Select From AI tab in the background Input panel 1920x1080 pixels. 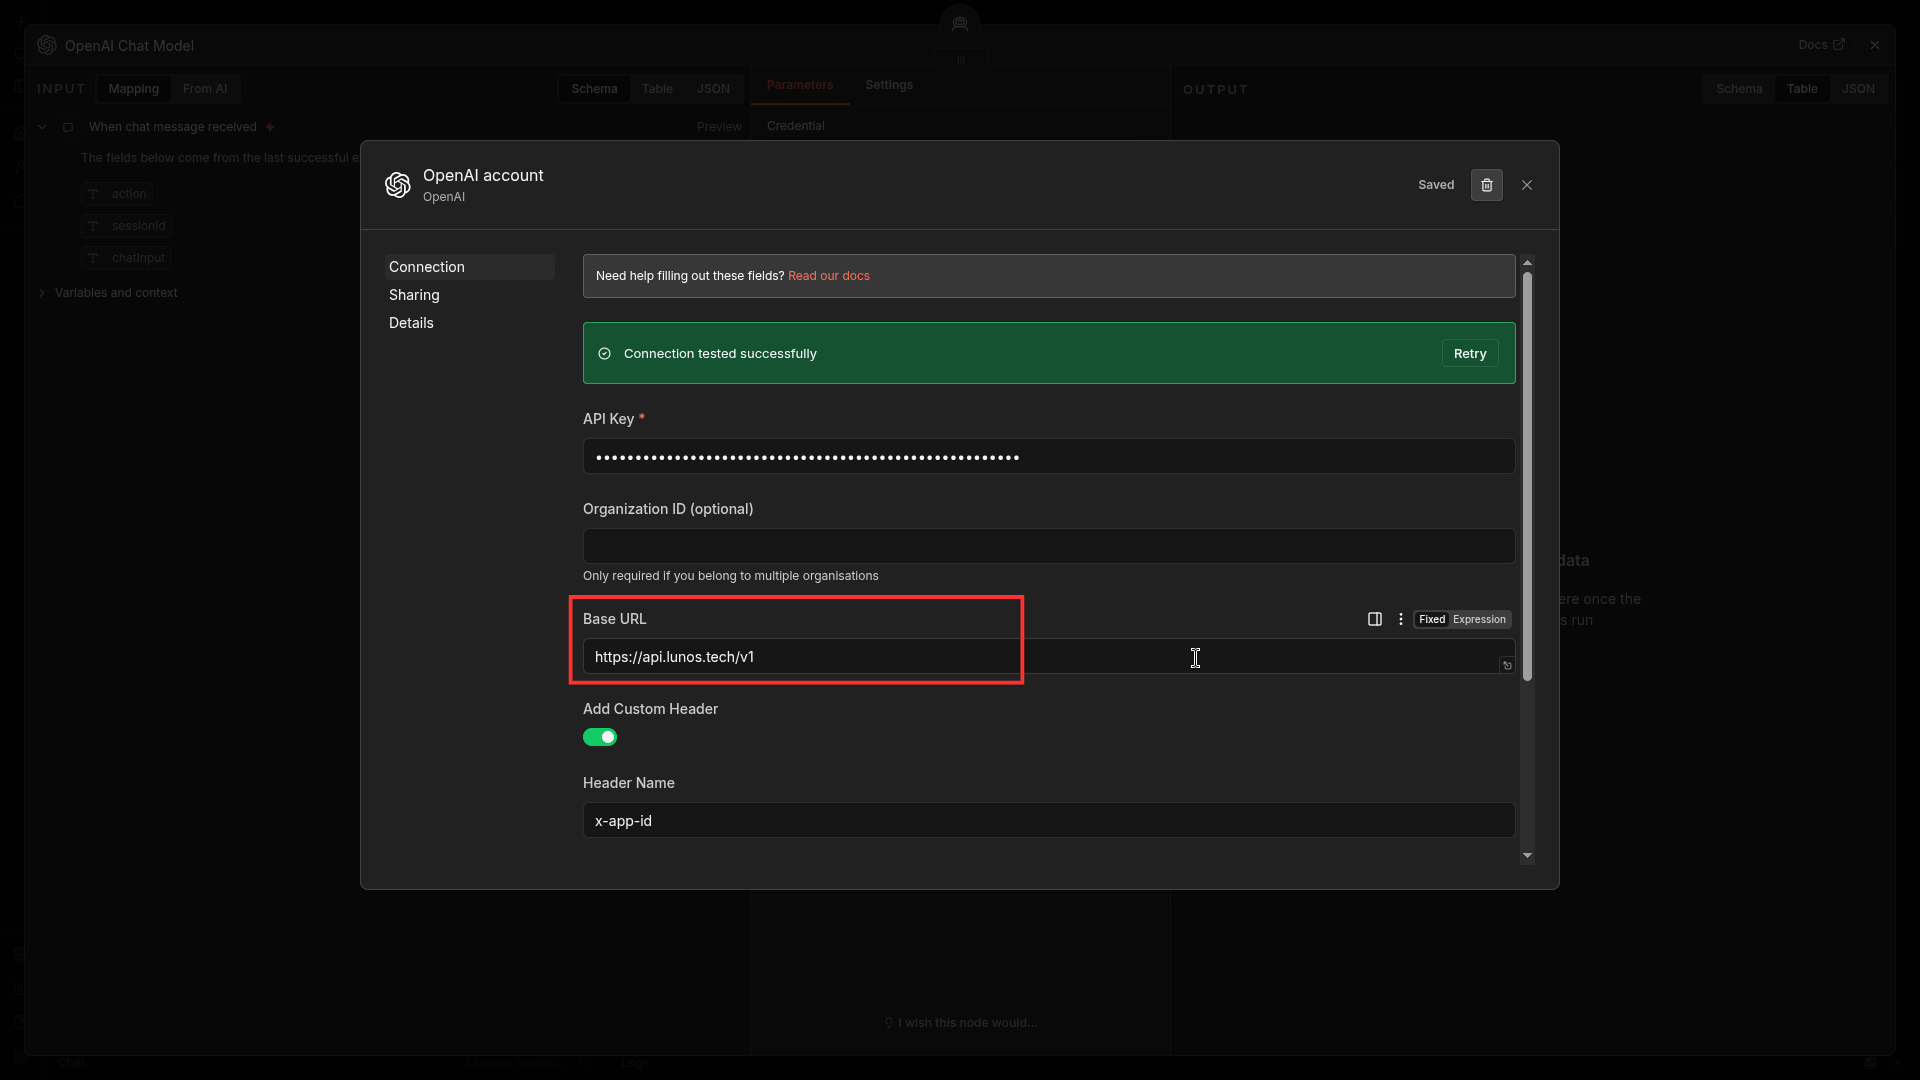205,89
